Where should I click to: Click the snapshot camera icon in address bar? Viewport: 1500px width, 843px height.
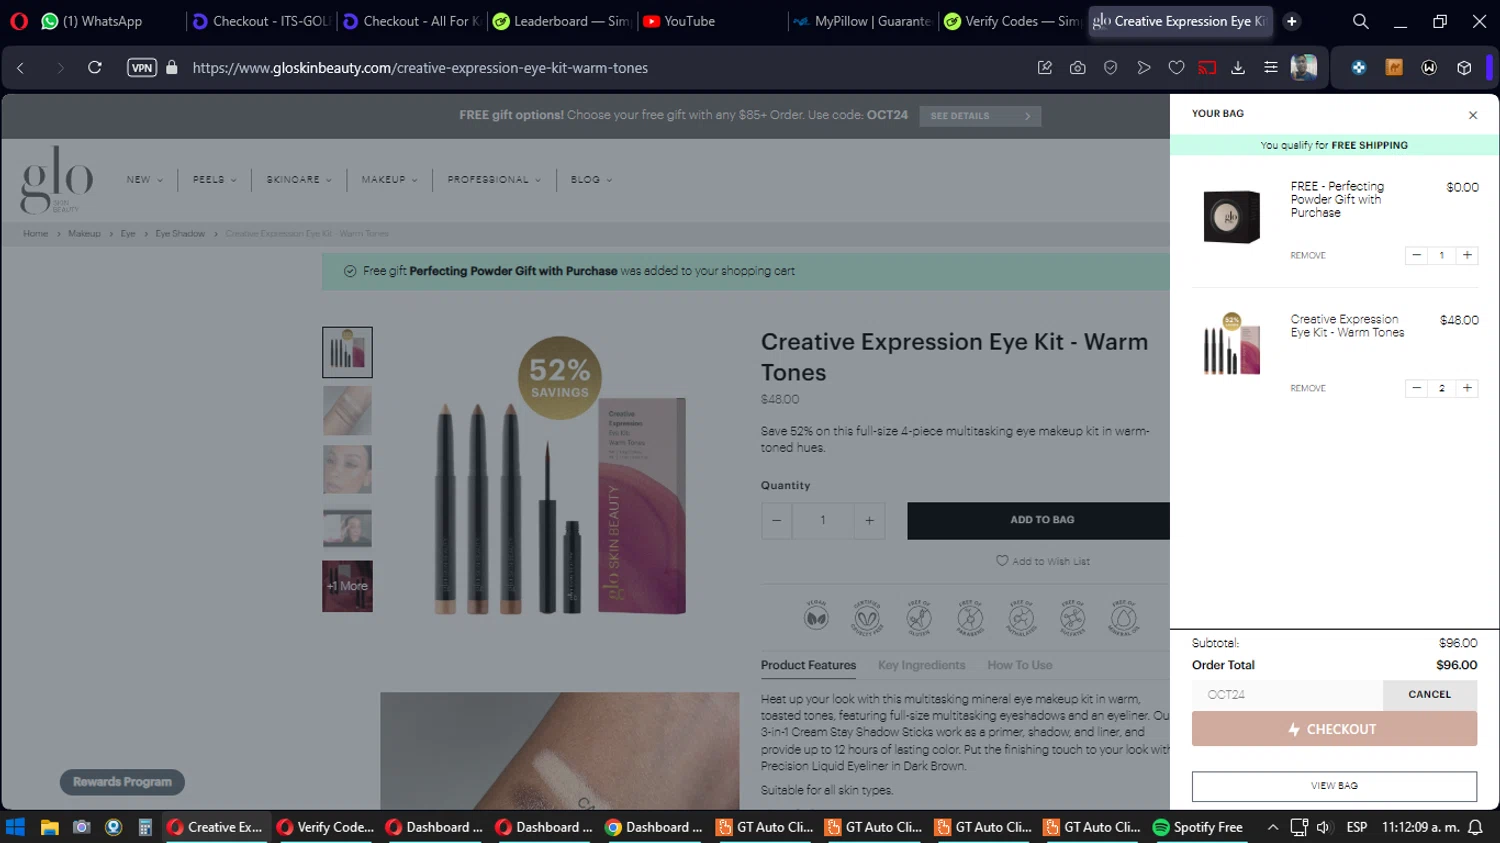(1077, 68)
